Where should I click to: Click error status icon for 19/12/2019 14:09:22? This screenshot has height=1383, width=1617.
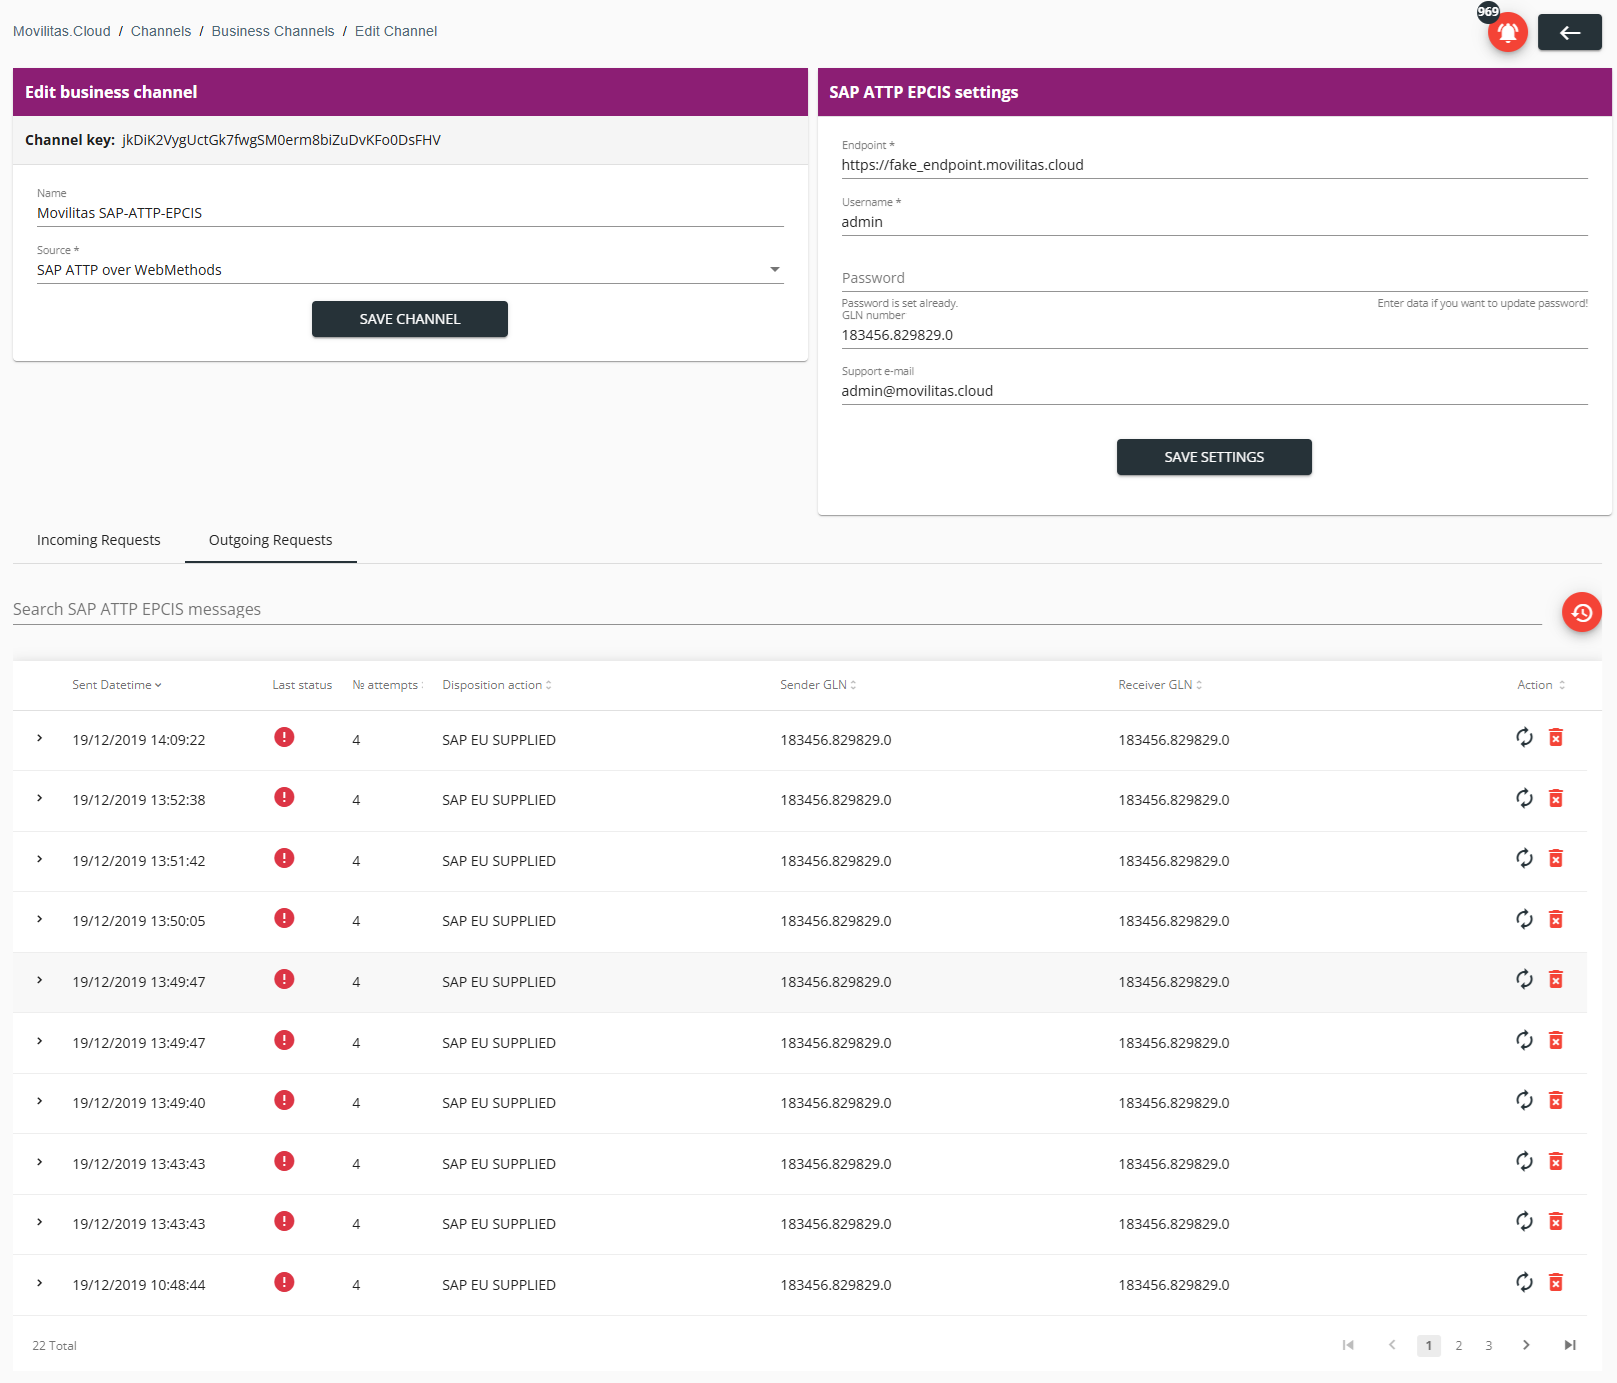point(284,737)
